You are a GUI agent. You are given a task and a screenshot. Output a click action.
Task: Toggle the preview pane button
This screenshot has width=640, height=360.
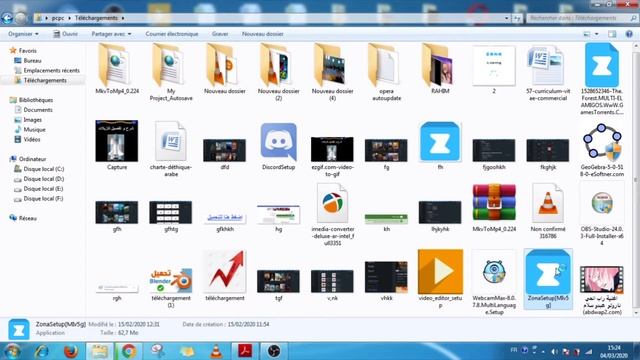tap(612, 34)
